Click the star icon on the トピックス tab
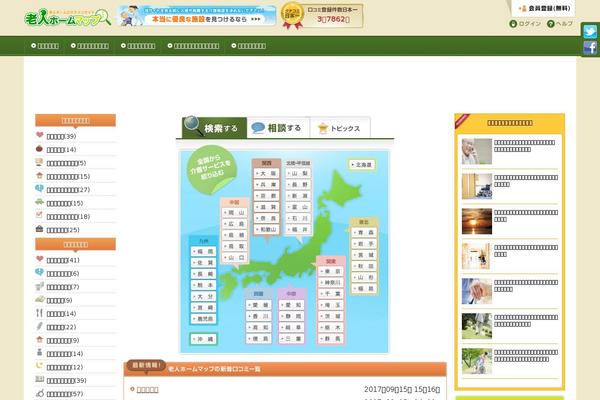The width and height of the screenshot is (600, 400). (323, 128)
